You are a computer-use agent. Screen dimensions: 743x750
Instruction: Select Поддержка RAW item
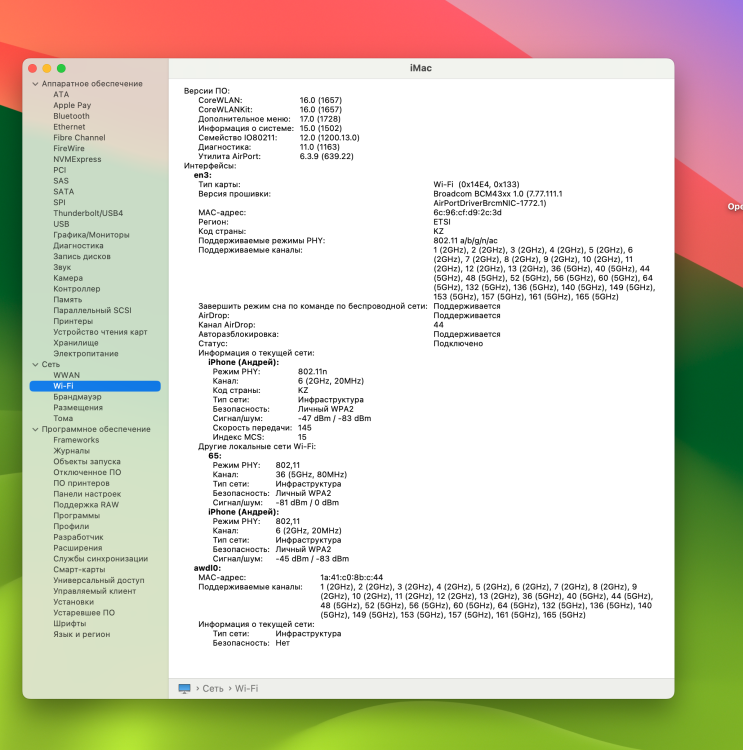[x=86, y=505]
